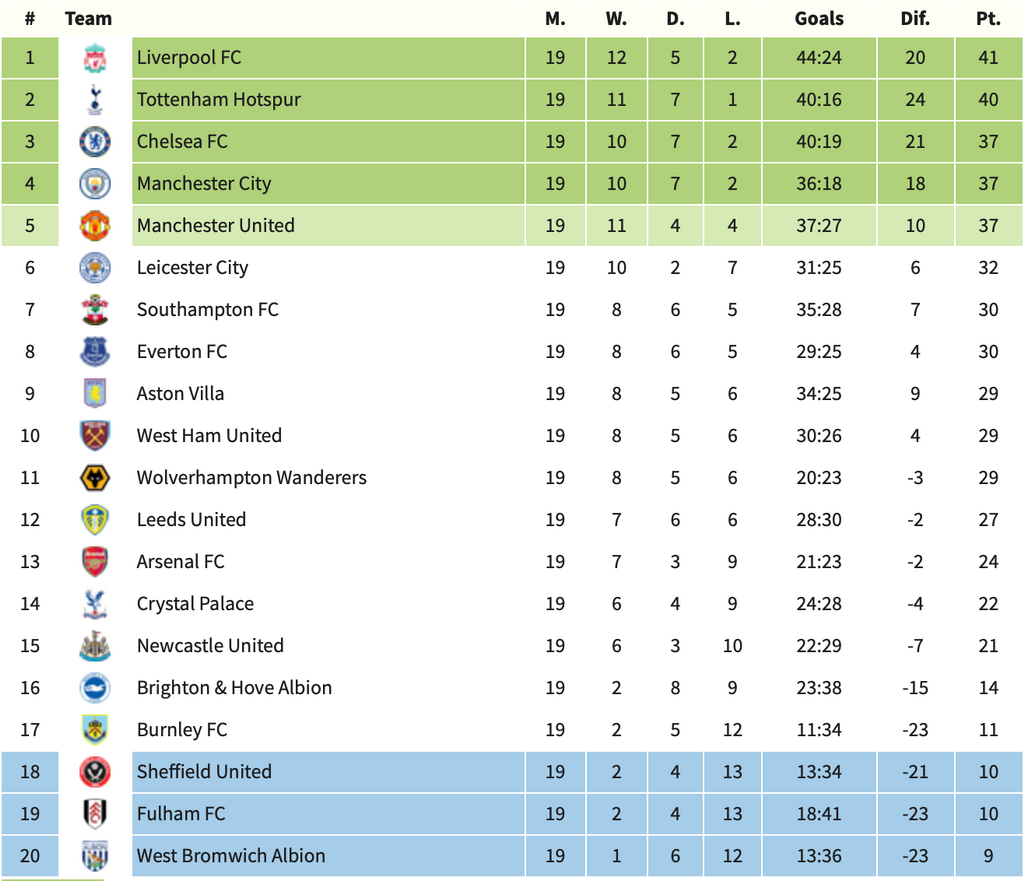The height and width of the screenshot is (881, 1024).
Task: Click the Team column header
Action: tap(88, 19)
